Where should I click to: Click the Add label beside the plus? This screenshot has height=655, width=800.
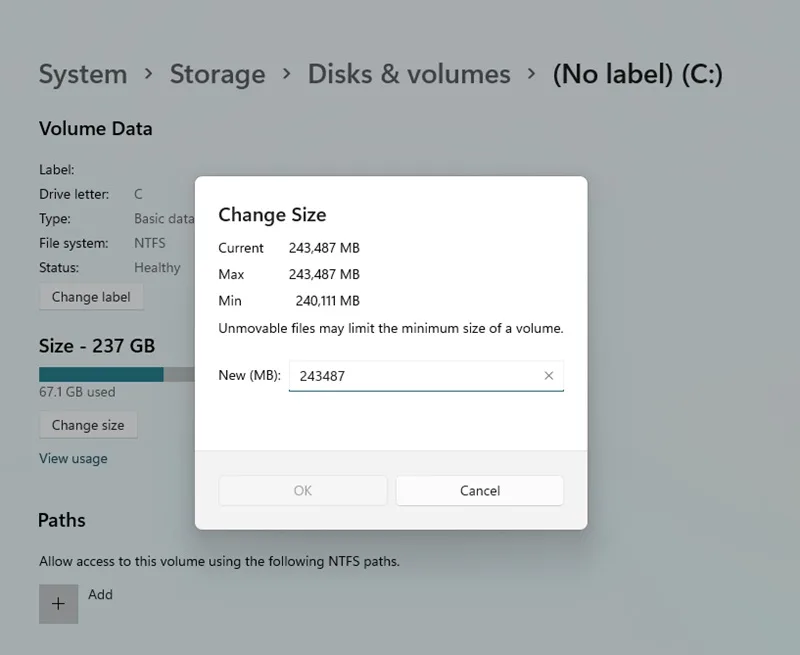pyautogui.click(x=101, y=594)
